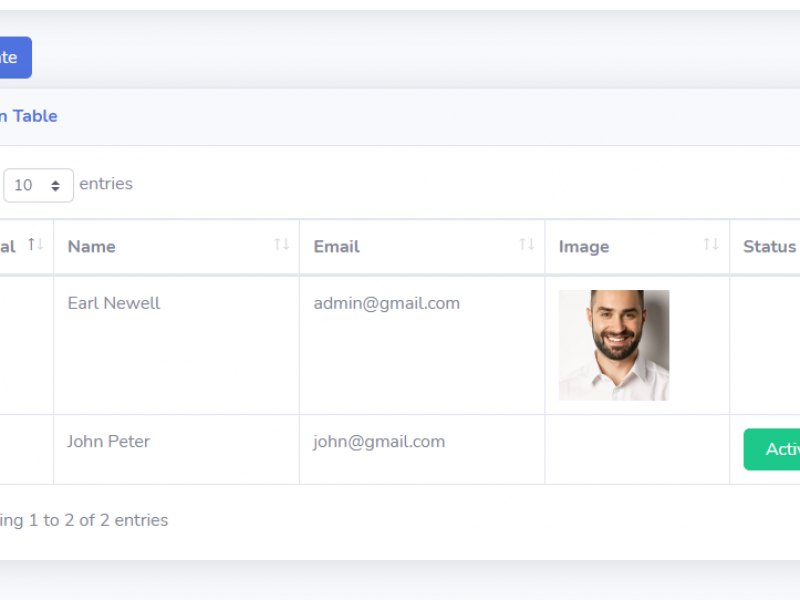Click the Status column header
Viewport: 800px width, 600px height.
pos(765,247)
